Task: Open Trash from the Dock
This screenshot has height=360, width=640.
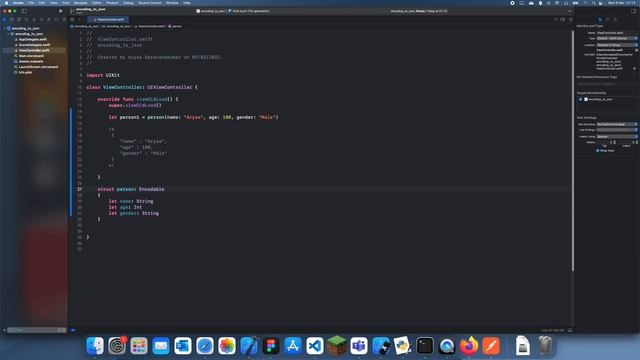Action: [544, 346]
